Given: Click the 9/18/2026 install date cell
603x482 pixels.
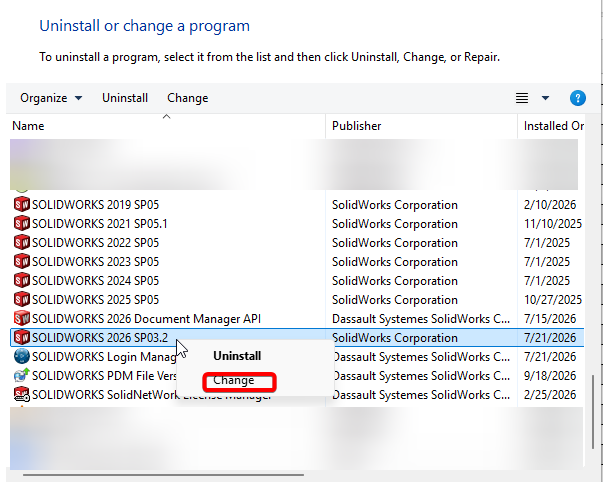Looking at the screenshot, I should [550, 376].
